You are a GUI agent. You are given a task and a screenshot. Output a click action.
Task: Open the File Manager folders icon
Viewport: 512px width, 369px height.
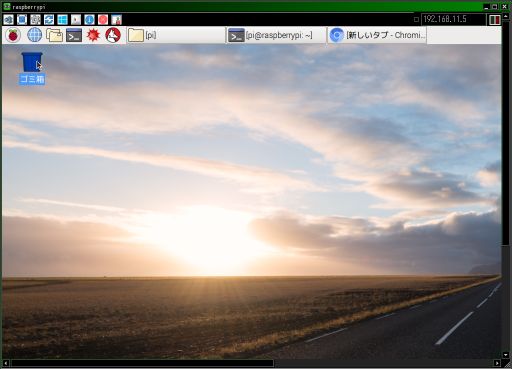click(x=54, y=35)
